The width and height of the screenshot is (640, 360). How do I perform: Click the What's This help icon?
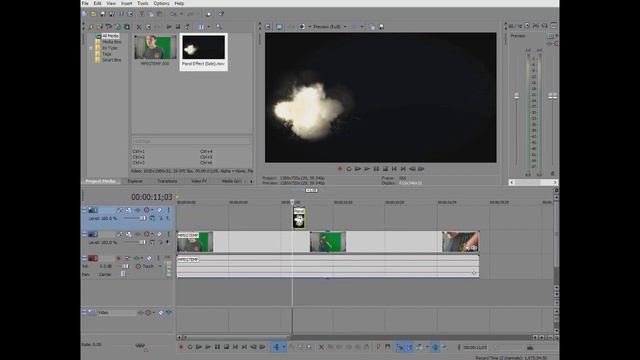coord(221,14)
